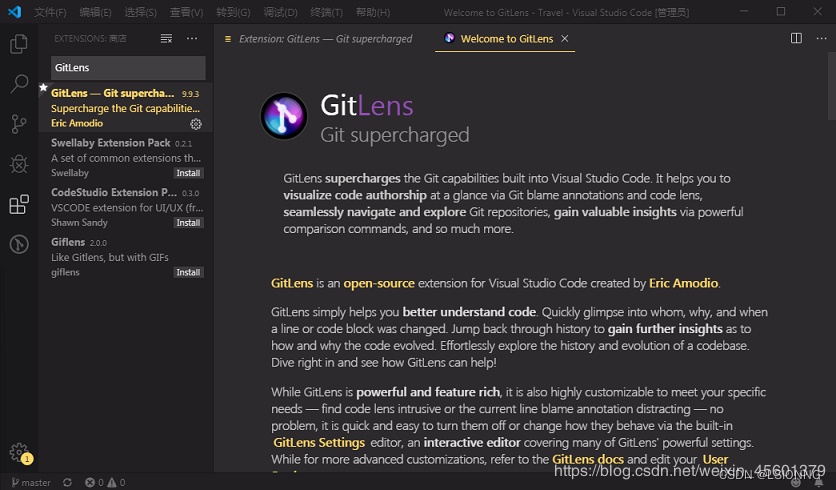The height and width of the screenshot is (490, 836).
Task: Open editor more actions menu
Action: click(x=821, y=38)
